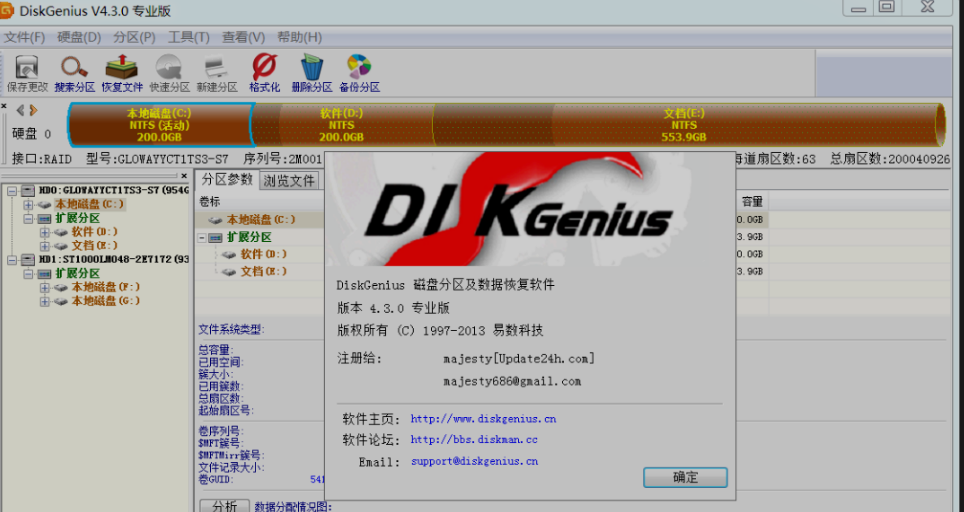Expand the 本地磁盘(G:) tree node

click(44, 301)
